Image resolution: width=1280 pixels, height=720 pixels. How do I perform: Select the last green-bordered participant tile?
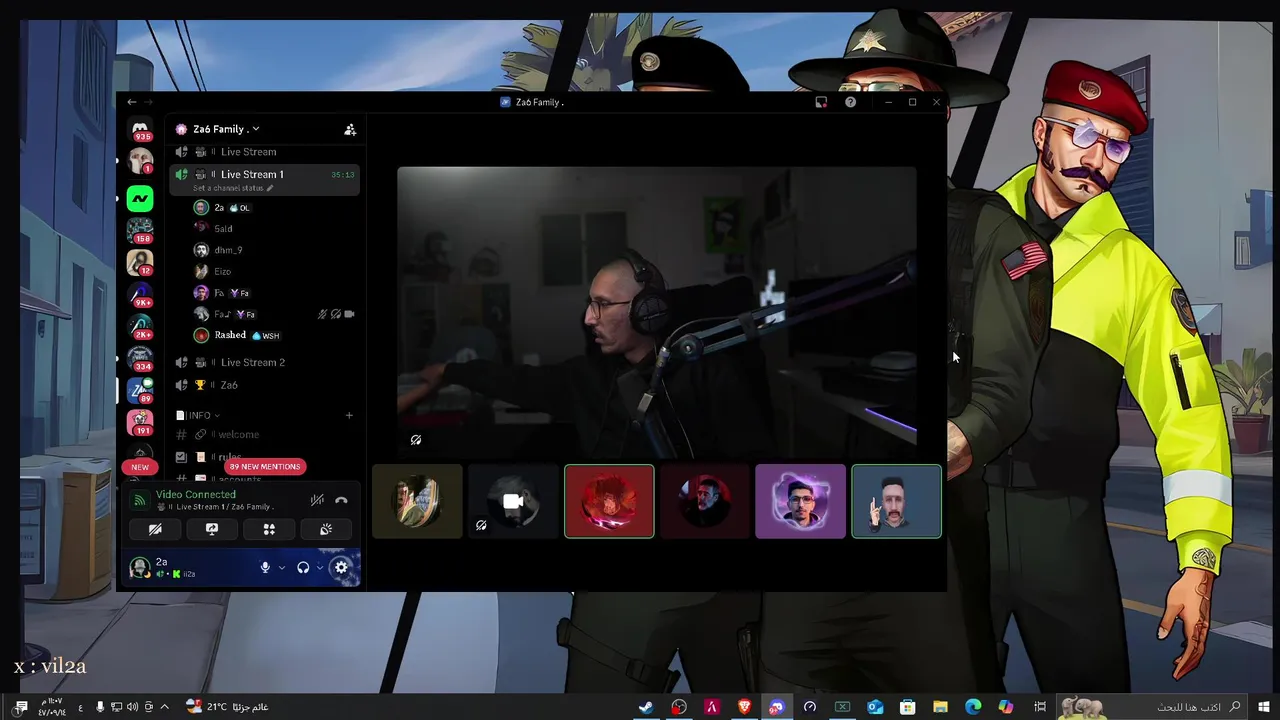tap(896, 501)
